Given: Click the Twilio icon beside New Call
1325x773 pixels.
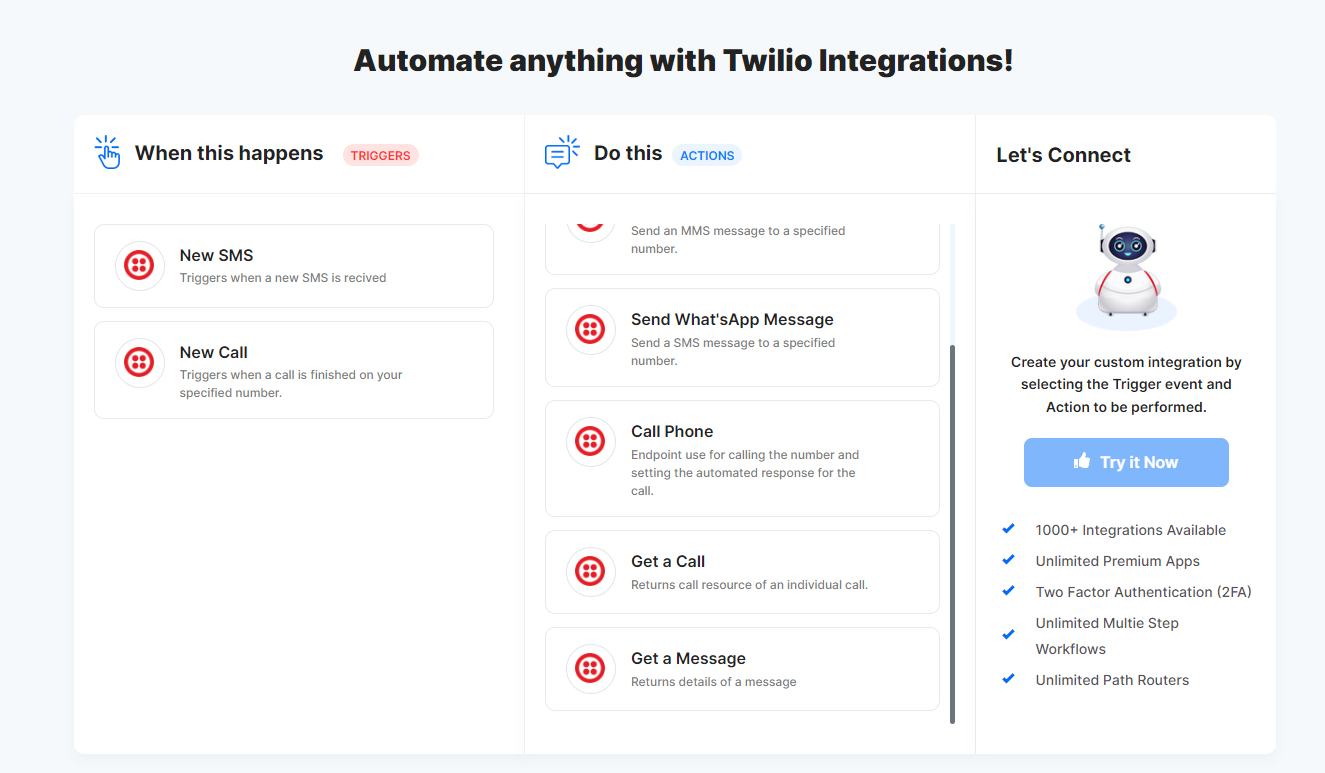Looking at the screenshot, I should [139, 363].
